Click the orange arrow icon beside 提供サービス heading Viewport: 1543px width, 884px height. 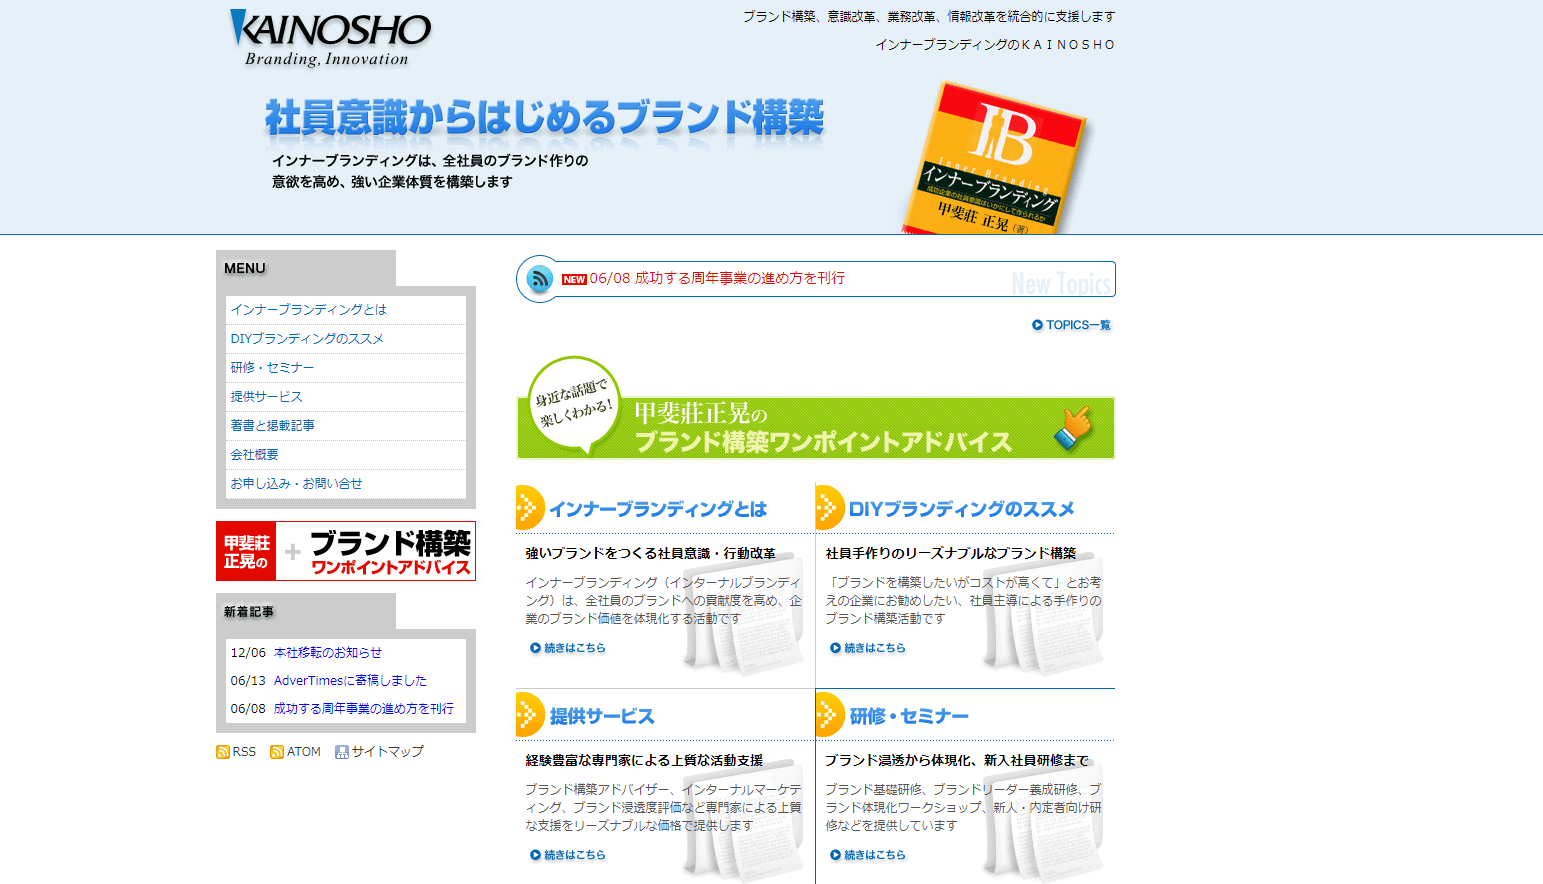tap(529, 715)
